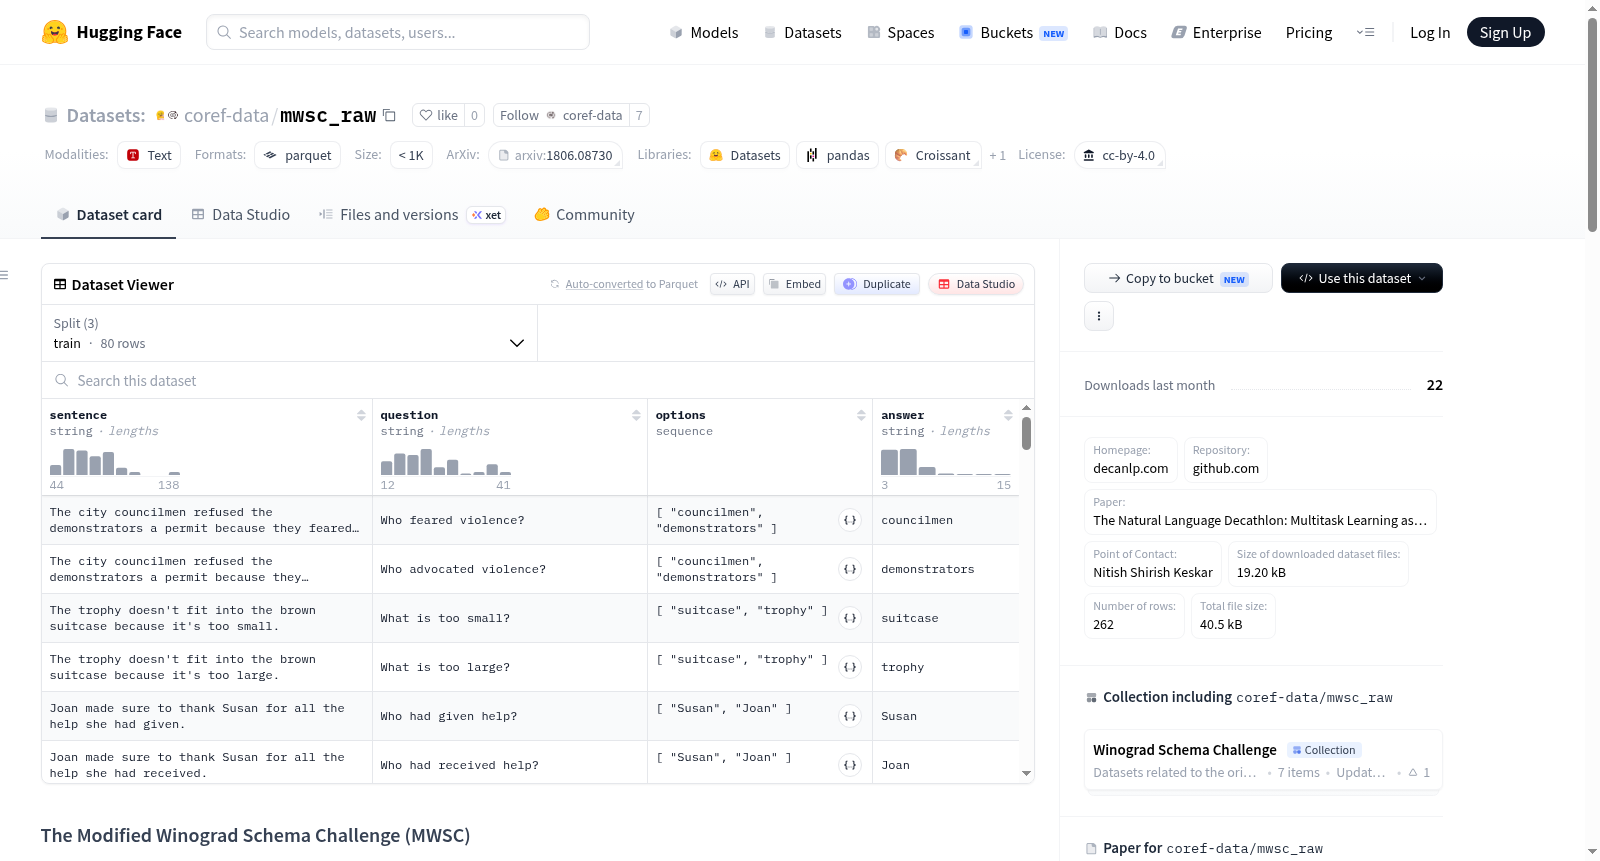Click the question lengths histogram

point(446,461)
